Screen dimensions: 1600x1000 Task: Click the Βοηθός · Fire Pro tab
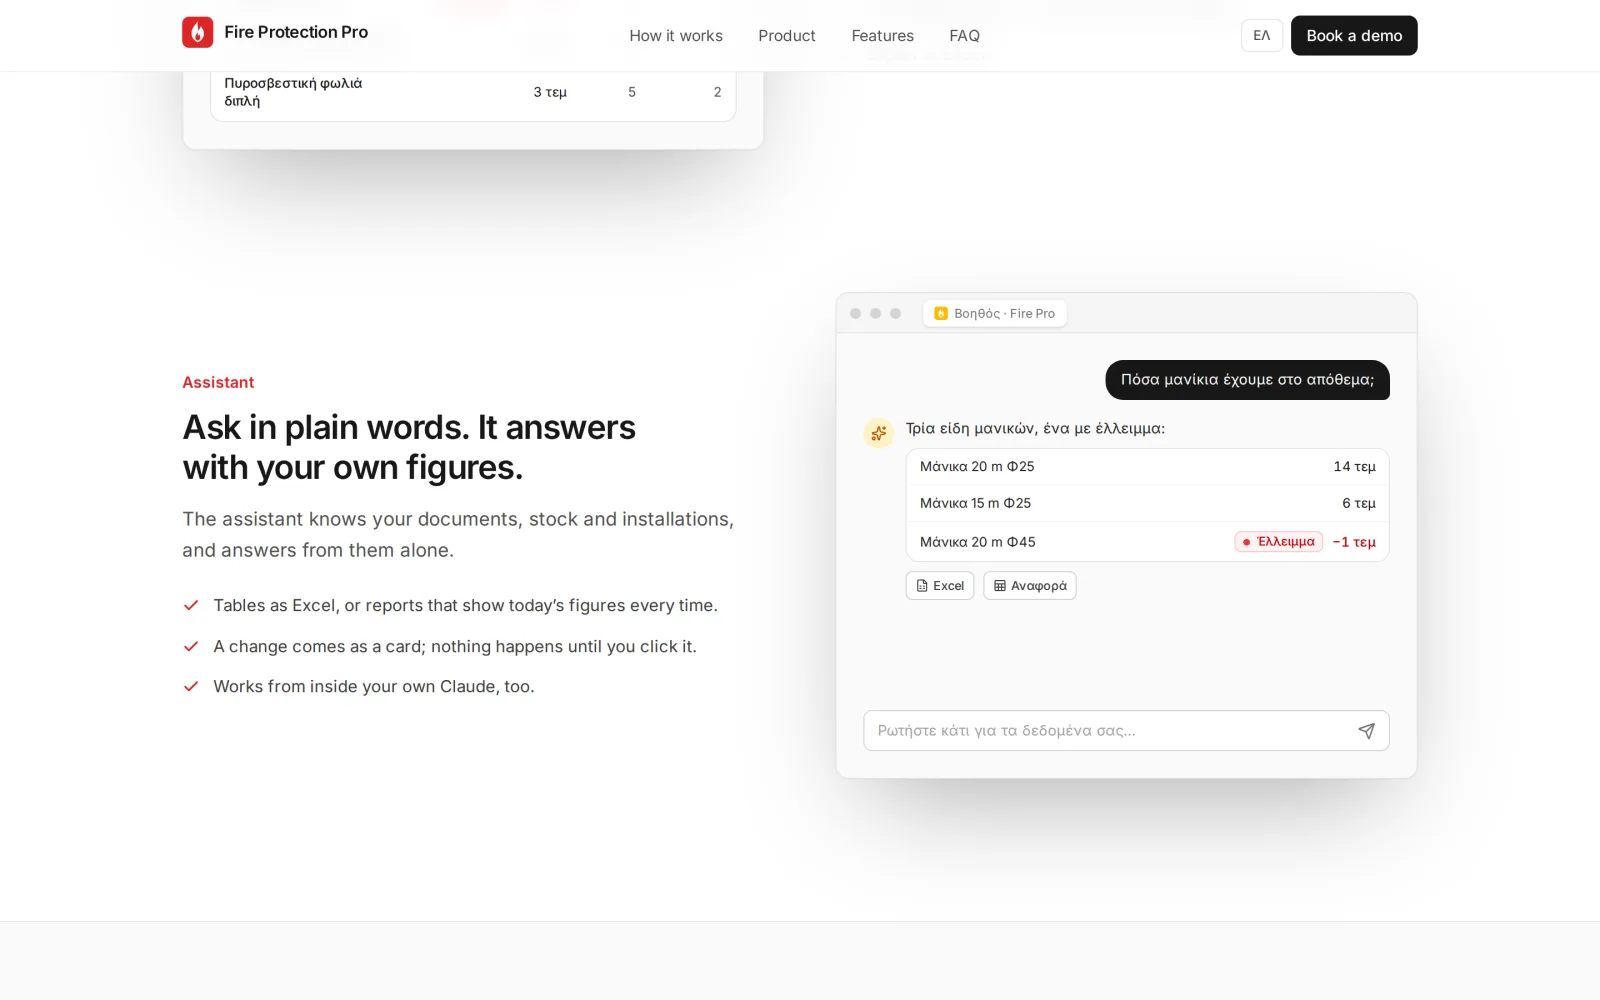[994, 313]
